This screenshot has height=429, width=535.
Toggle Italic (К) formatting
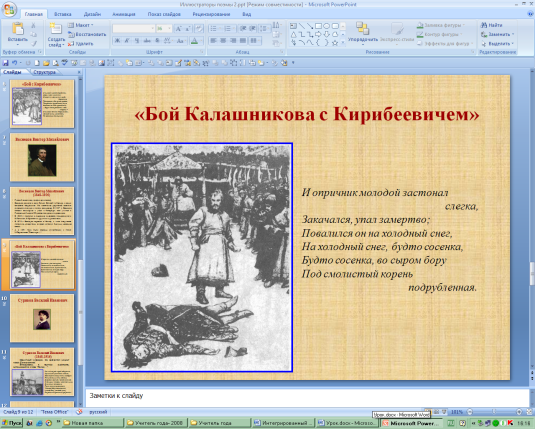[x=127, y=41]
